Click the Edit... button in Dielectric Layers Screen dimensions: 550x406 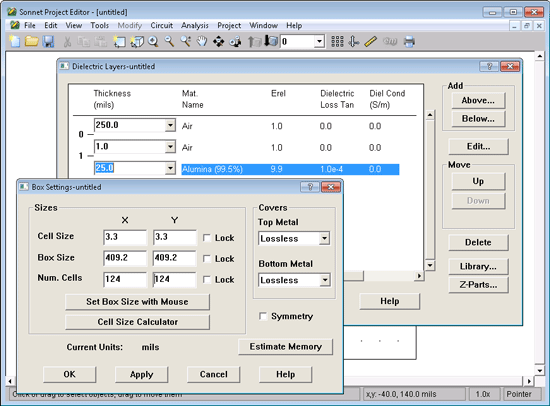(x=478, y=146)
